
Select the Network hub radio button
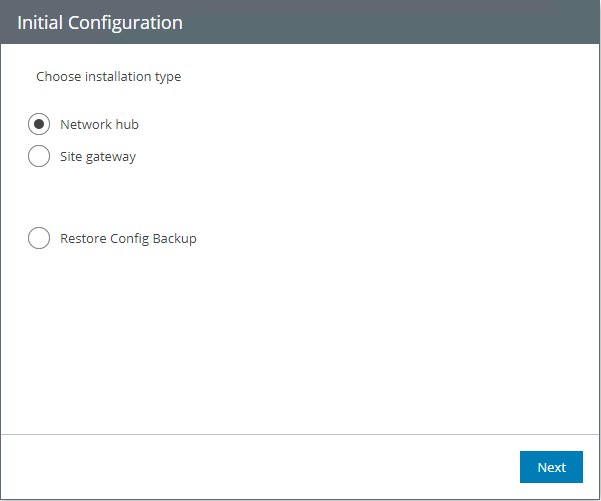39,125
